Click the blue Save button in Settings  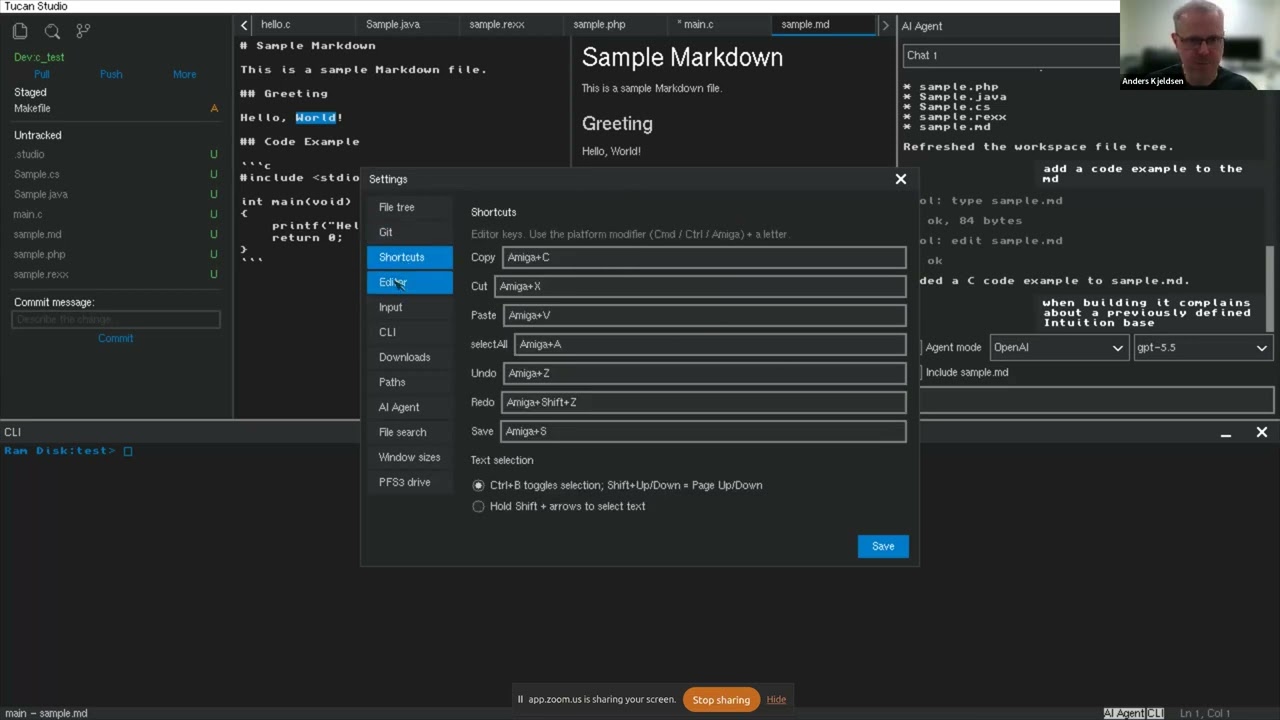tap(883, 546)
